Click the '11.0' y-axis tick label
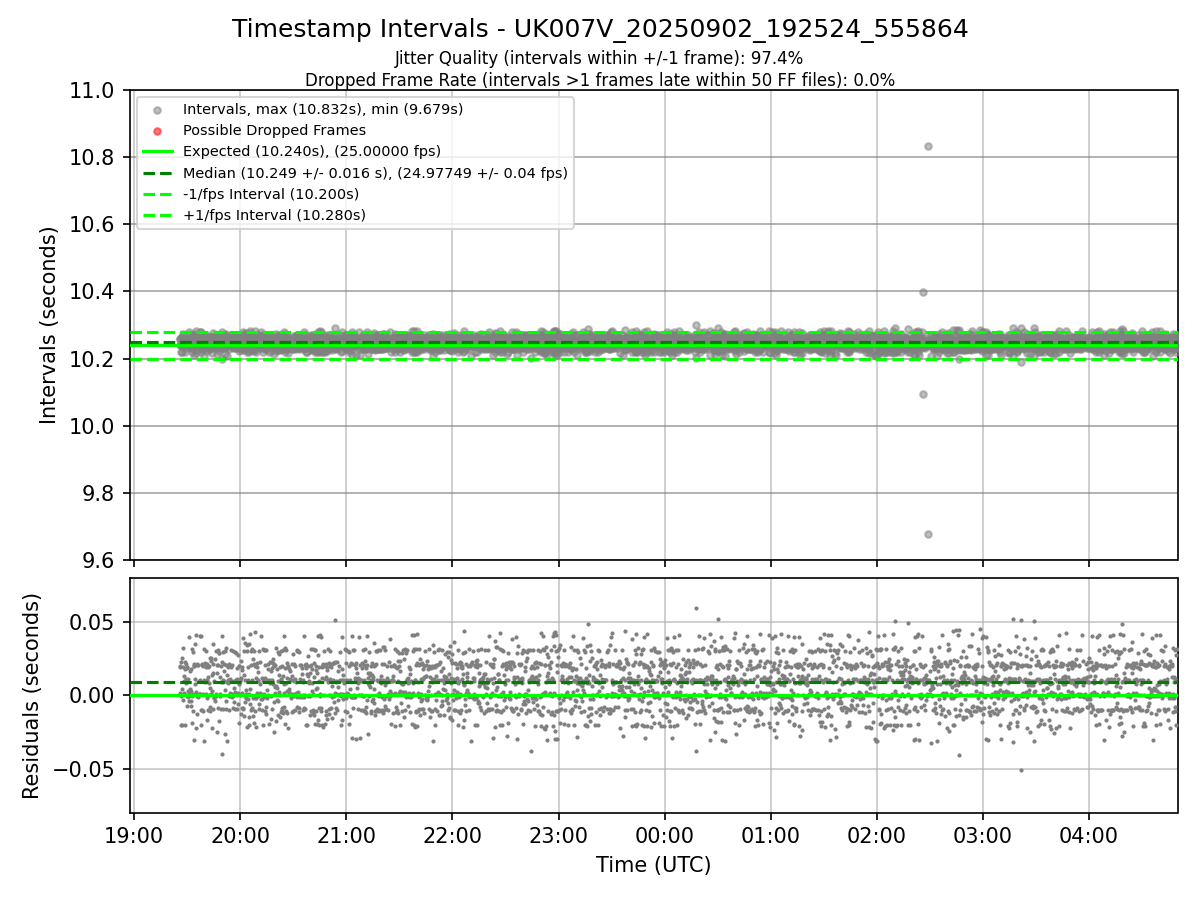Screen dimensions: 1200x900 (x=92, y=90)
